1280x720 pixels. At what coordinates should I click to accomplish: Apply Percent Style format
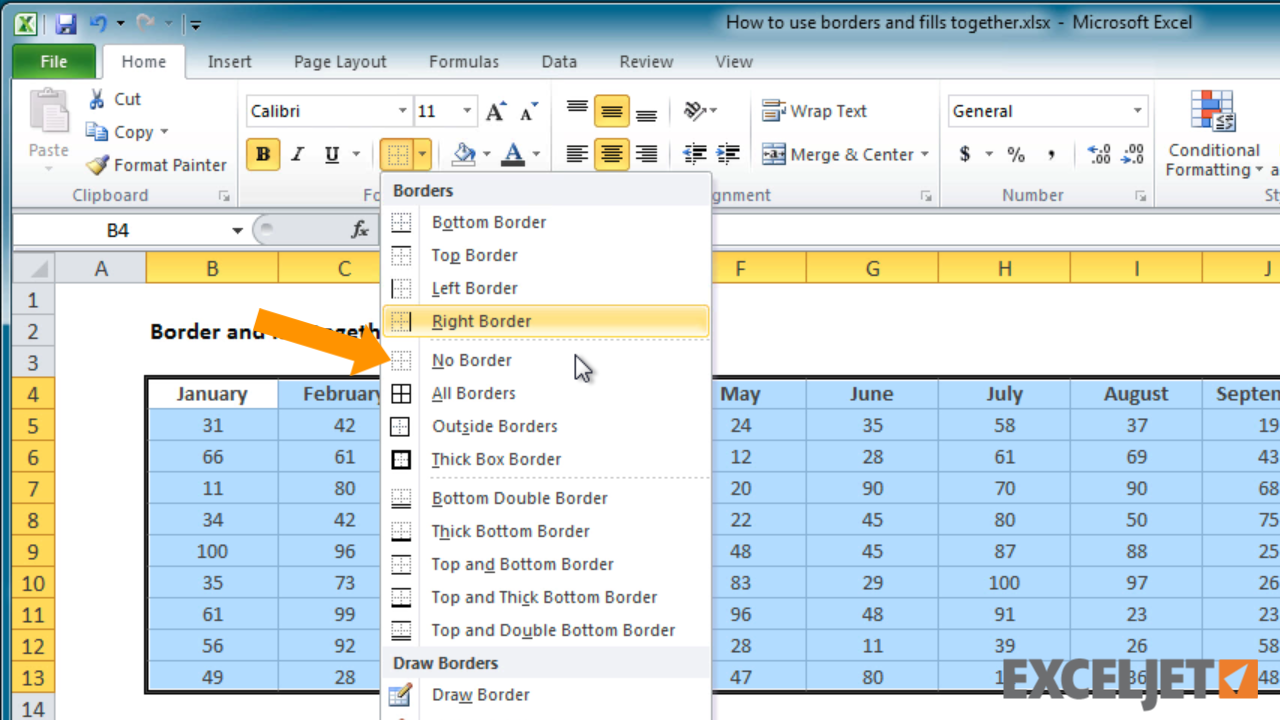1016,154
